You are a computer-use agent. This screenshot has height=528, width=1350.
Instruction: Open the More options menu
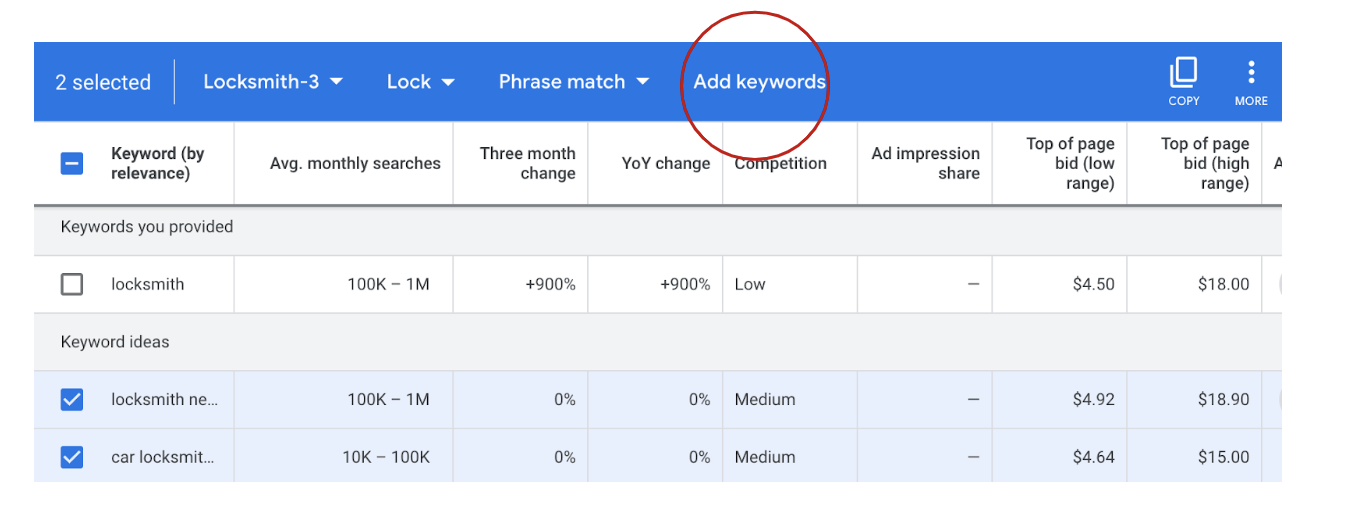point(1251,74)
